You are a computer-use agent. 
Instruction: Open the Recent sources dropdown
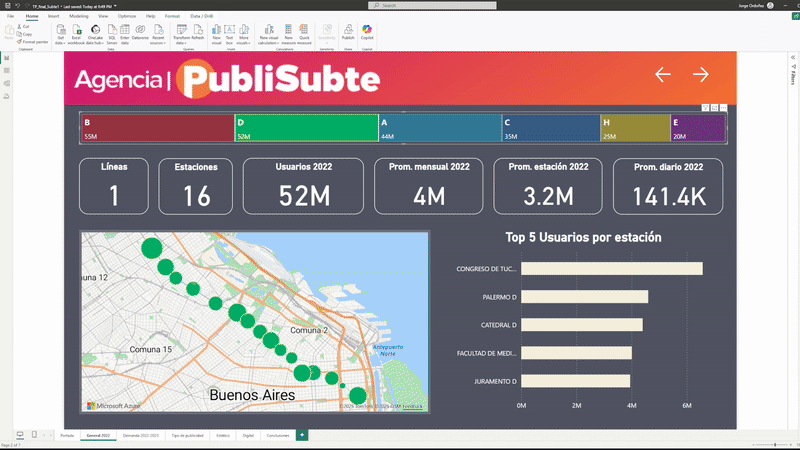click(x=157, y=41)
